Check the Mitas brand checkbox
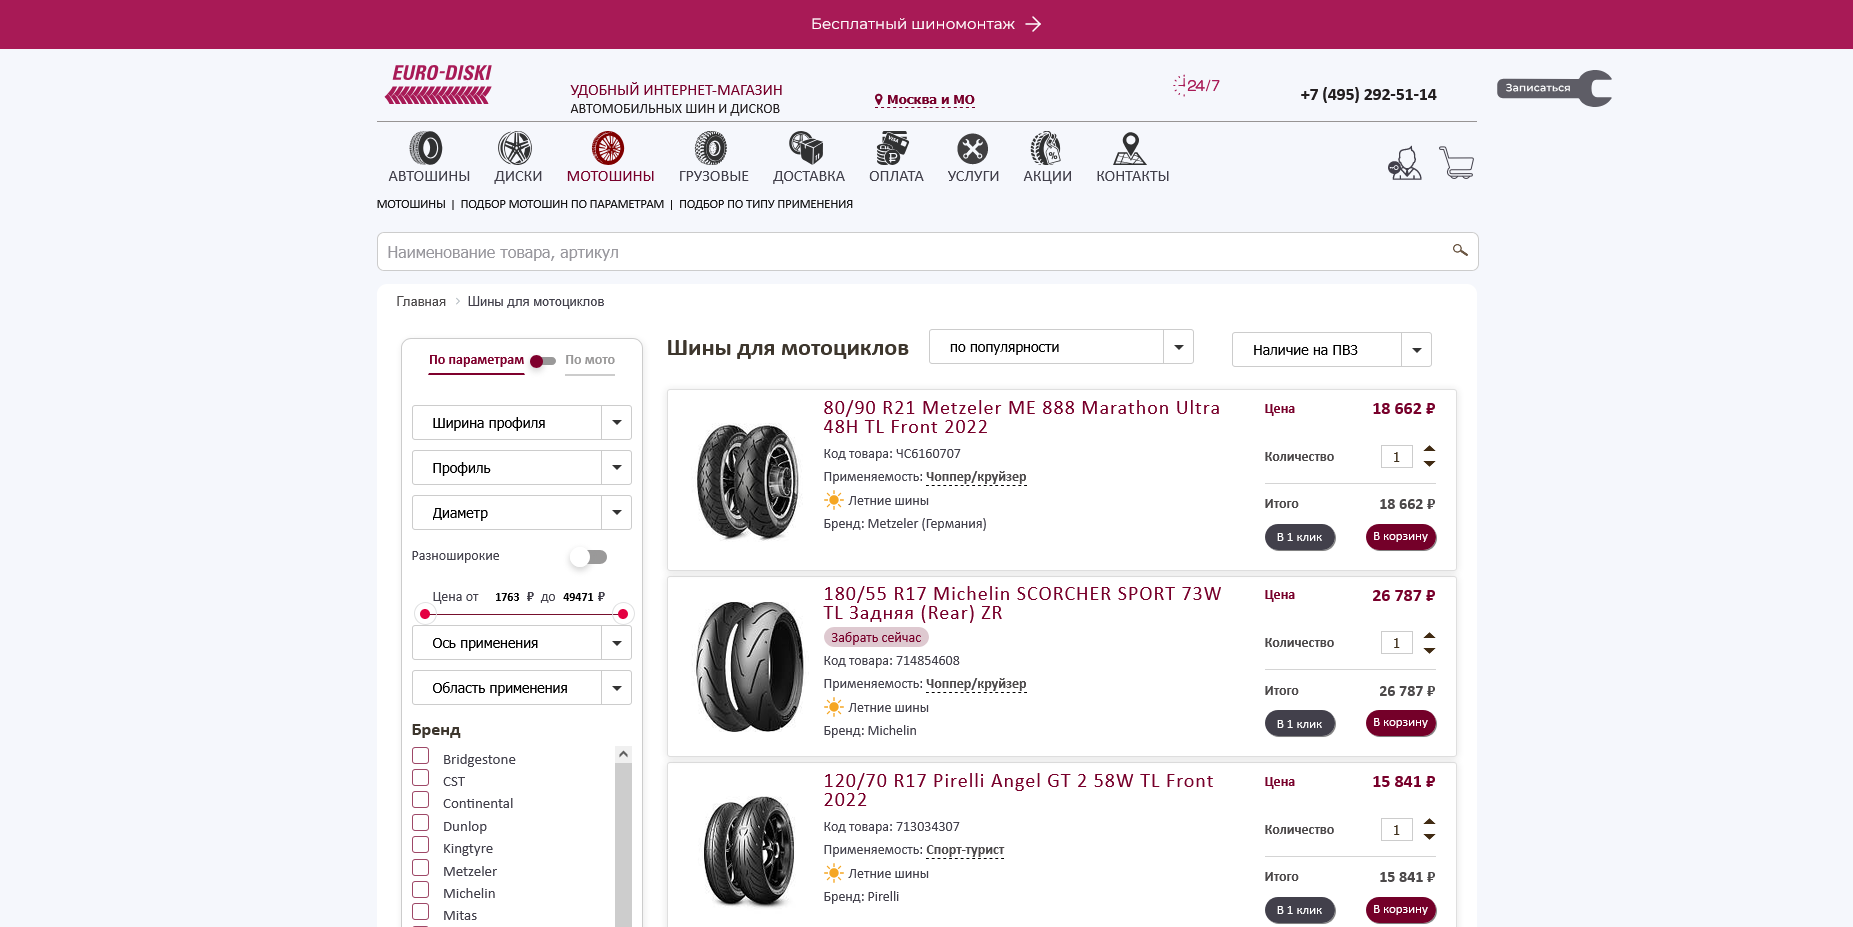Screen dimensions: 1853x927 421,912
